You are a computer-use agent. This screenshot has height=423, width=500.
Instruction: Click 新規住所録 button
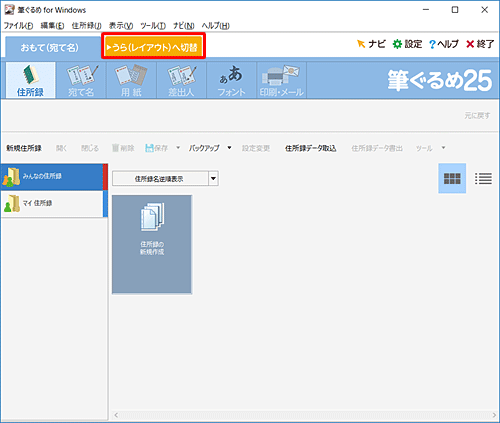tap(24, 148)
